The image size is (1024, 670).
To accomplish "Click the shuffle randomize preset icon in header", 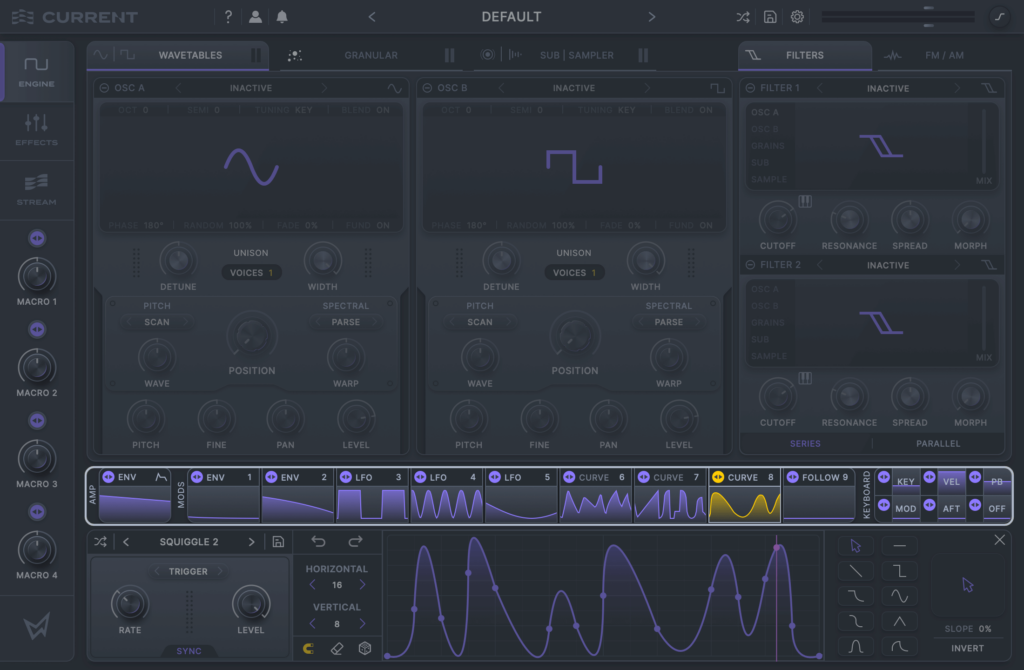I will [x=742, y=17].
